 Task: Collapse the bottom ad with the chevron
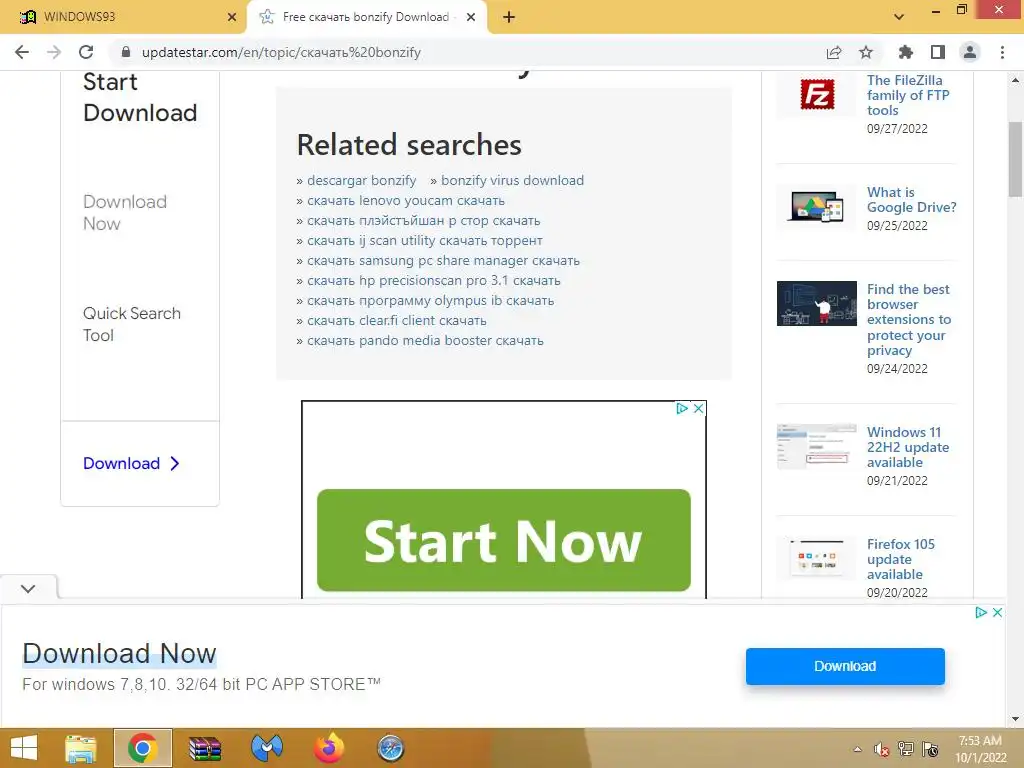28,588
